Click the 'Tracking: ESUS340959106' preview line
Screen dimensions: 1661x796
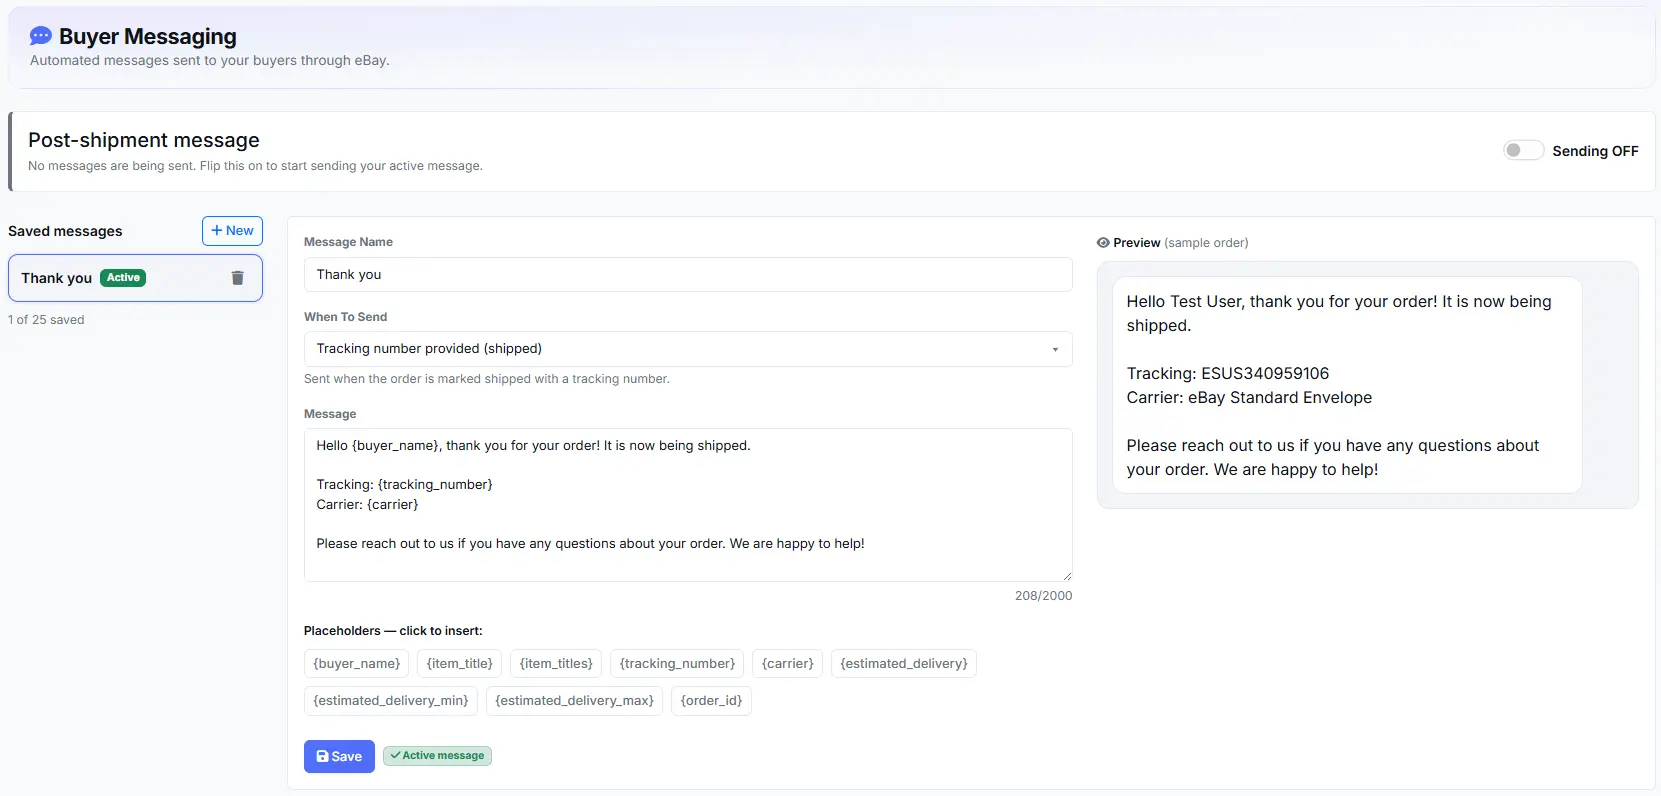(1228, 374)
